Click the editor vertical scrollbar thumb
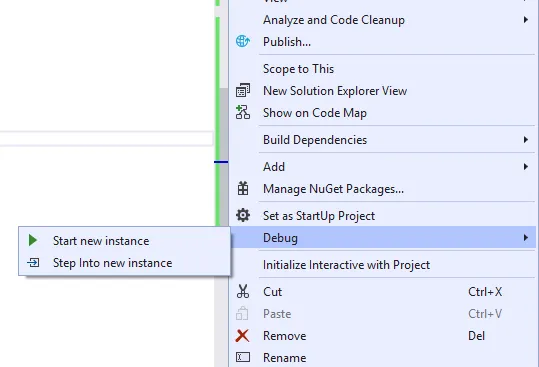Viewport: 539px width, 367px height. coord(223,157)
